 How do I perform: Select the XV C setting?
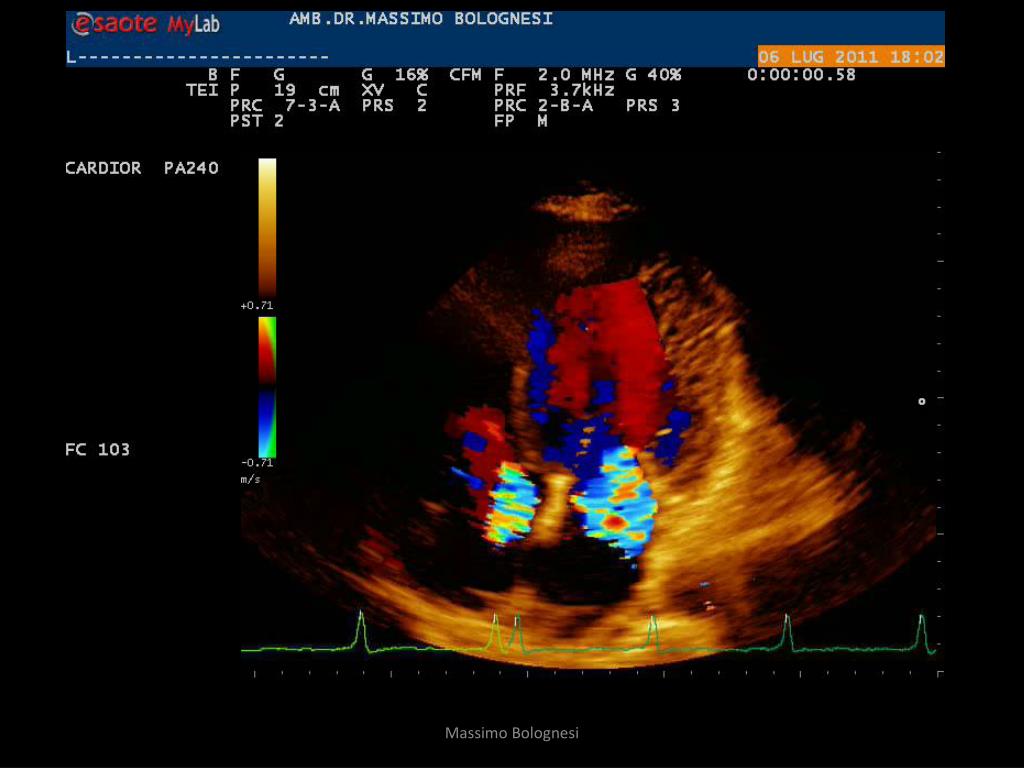tap(394, 90)
